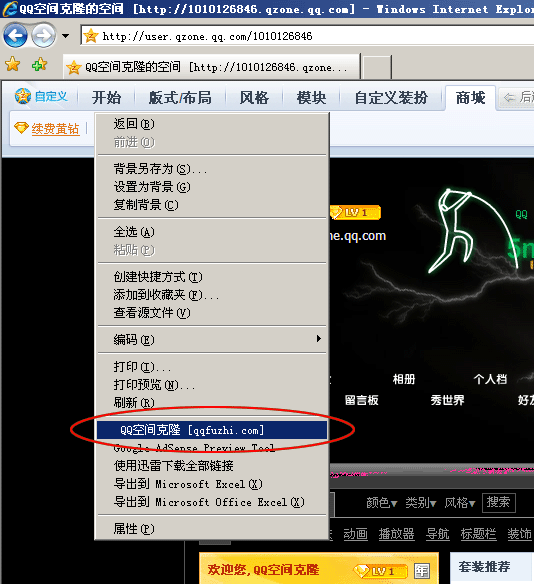Click the Add to Favorites icon

39,64
